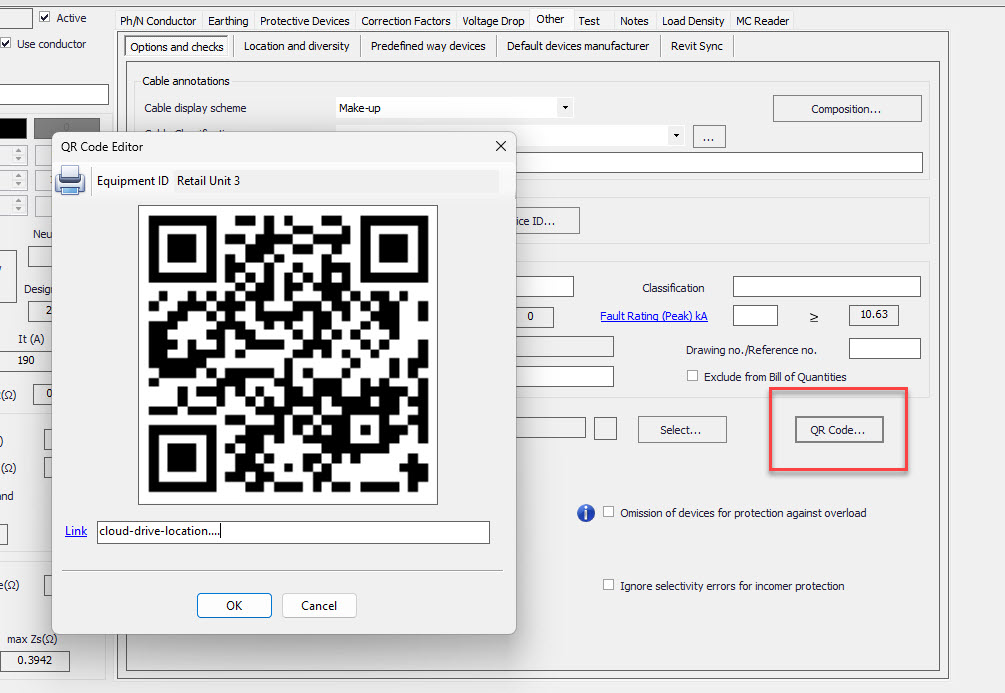
Task: Cancel the QR Code Editor dialog
Action: [319, 605]
